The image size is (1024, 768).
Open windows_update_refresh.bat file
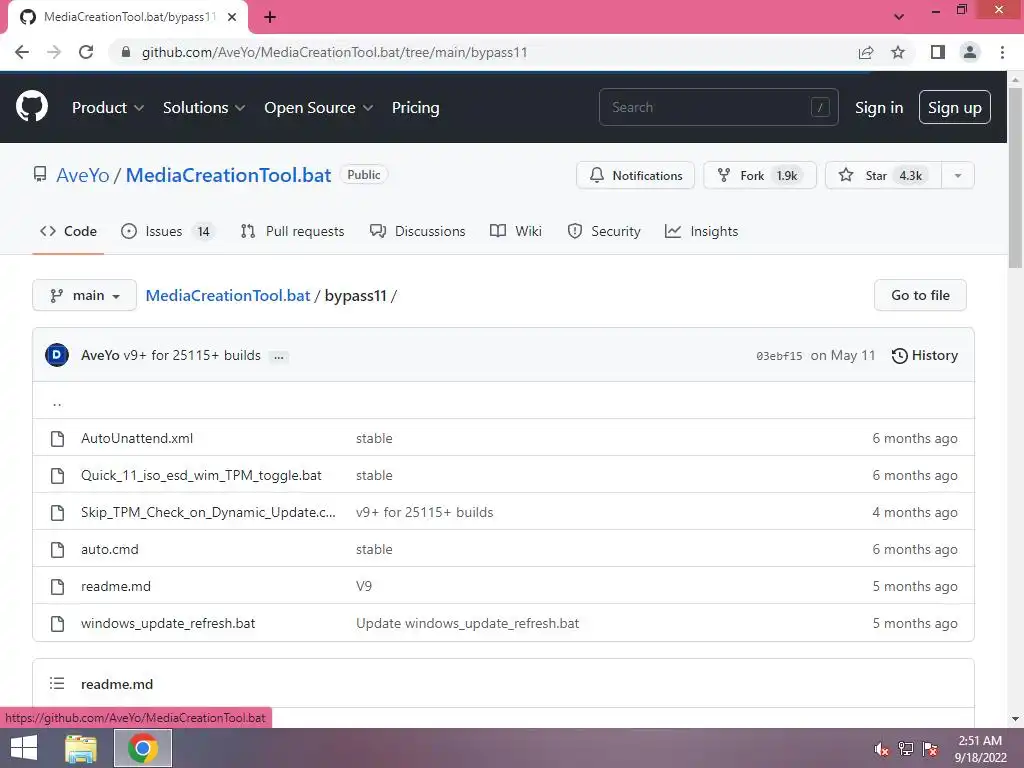pyautogui.click(x=168, y=624)
